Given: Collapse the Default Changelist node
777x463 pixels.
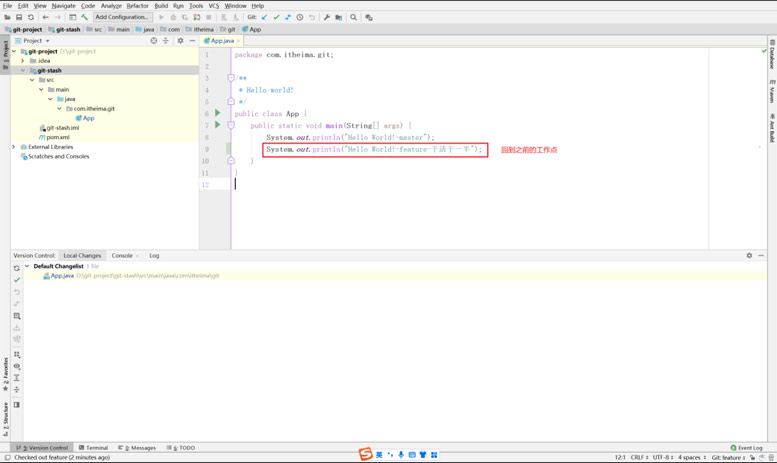Looking at the screenshot, I should [27, 266].
